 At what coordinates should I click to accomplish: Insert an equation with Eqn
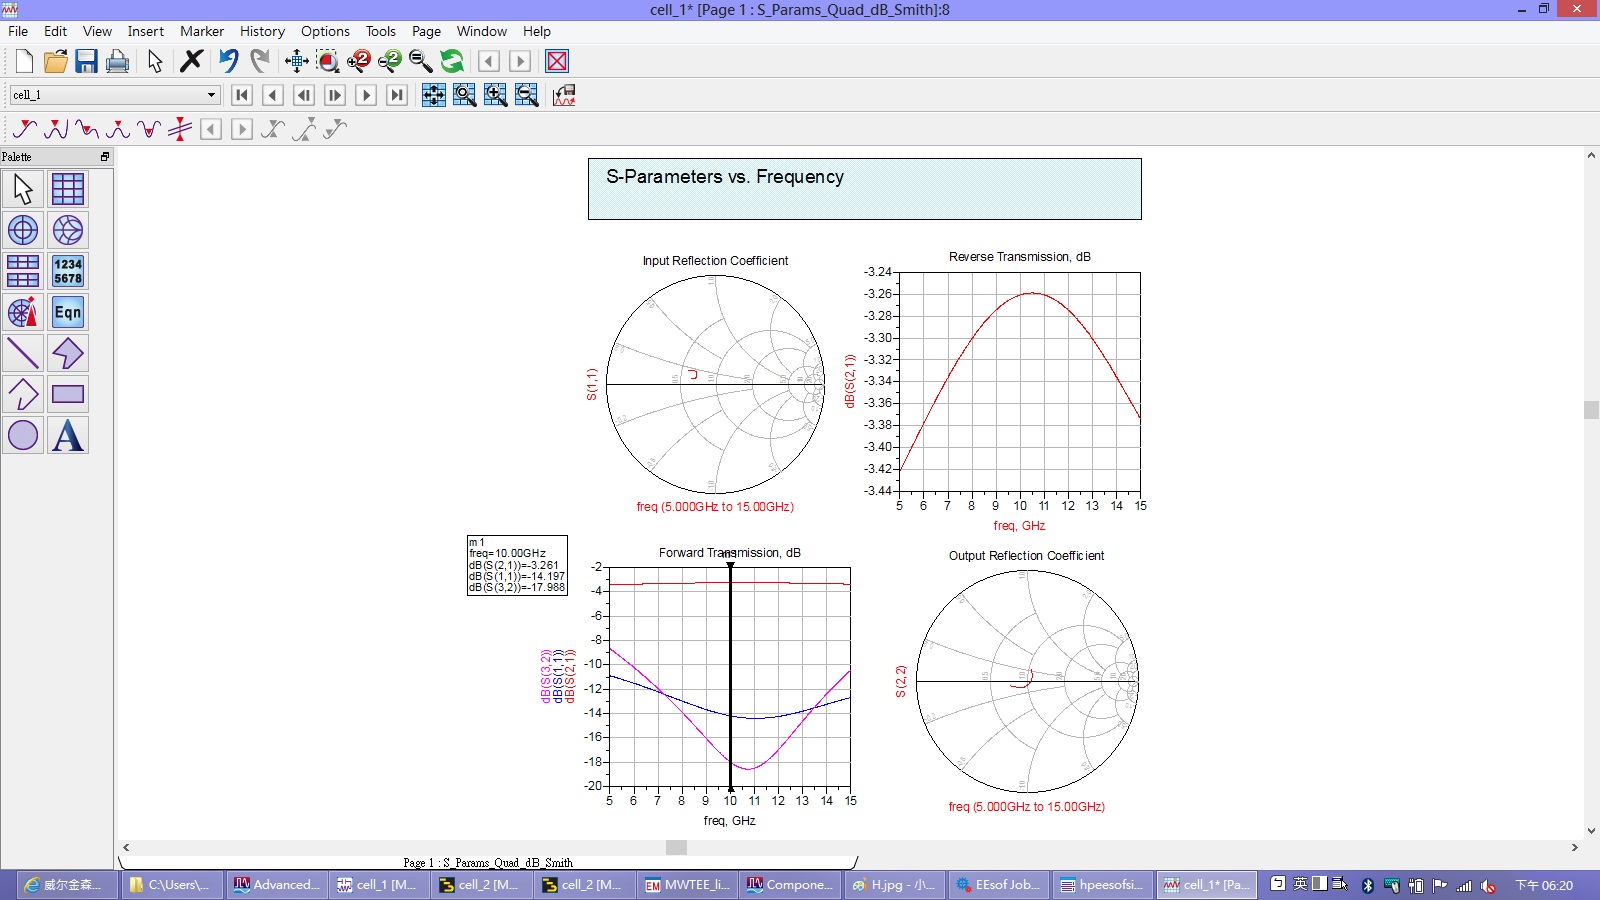68,312
